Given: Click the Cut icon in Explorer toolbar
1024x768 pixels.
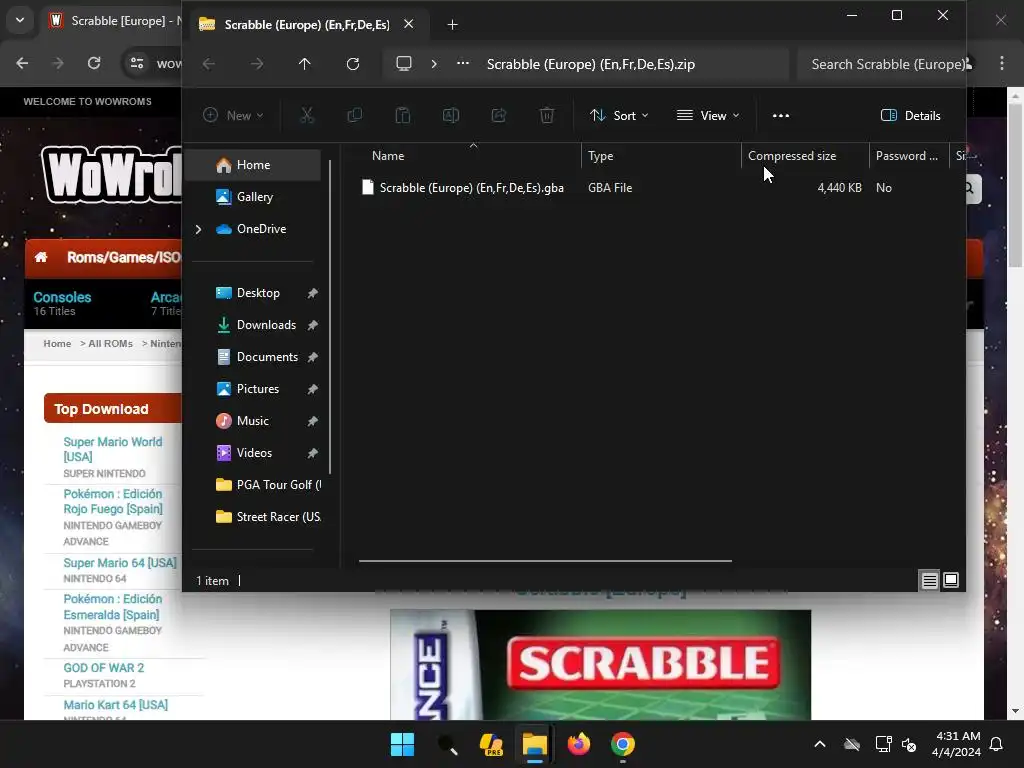Looking at the screenshot, I should 306,116.
